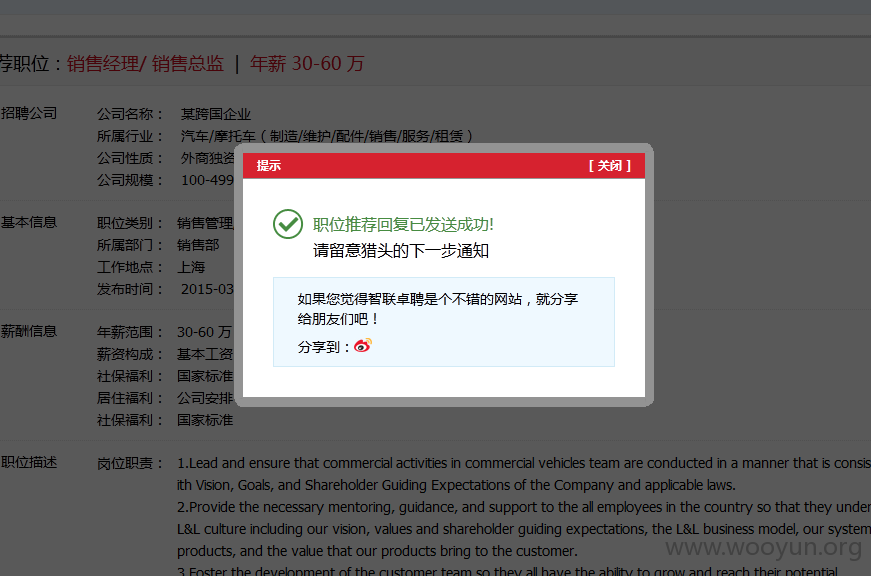The height and width of the screenshot is (576, 871).
Task: Close the 提示 dialog via 关闭
Action: [609, 166]
